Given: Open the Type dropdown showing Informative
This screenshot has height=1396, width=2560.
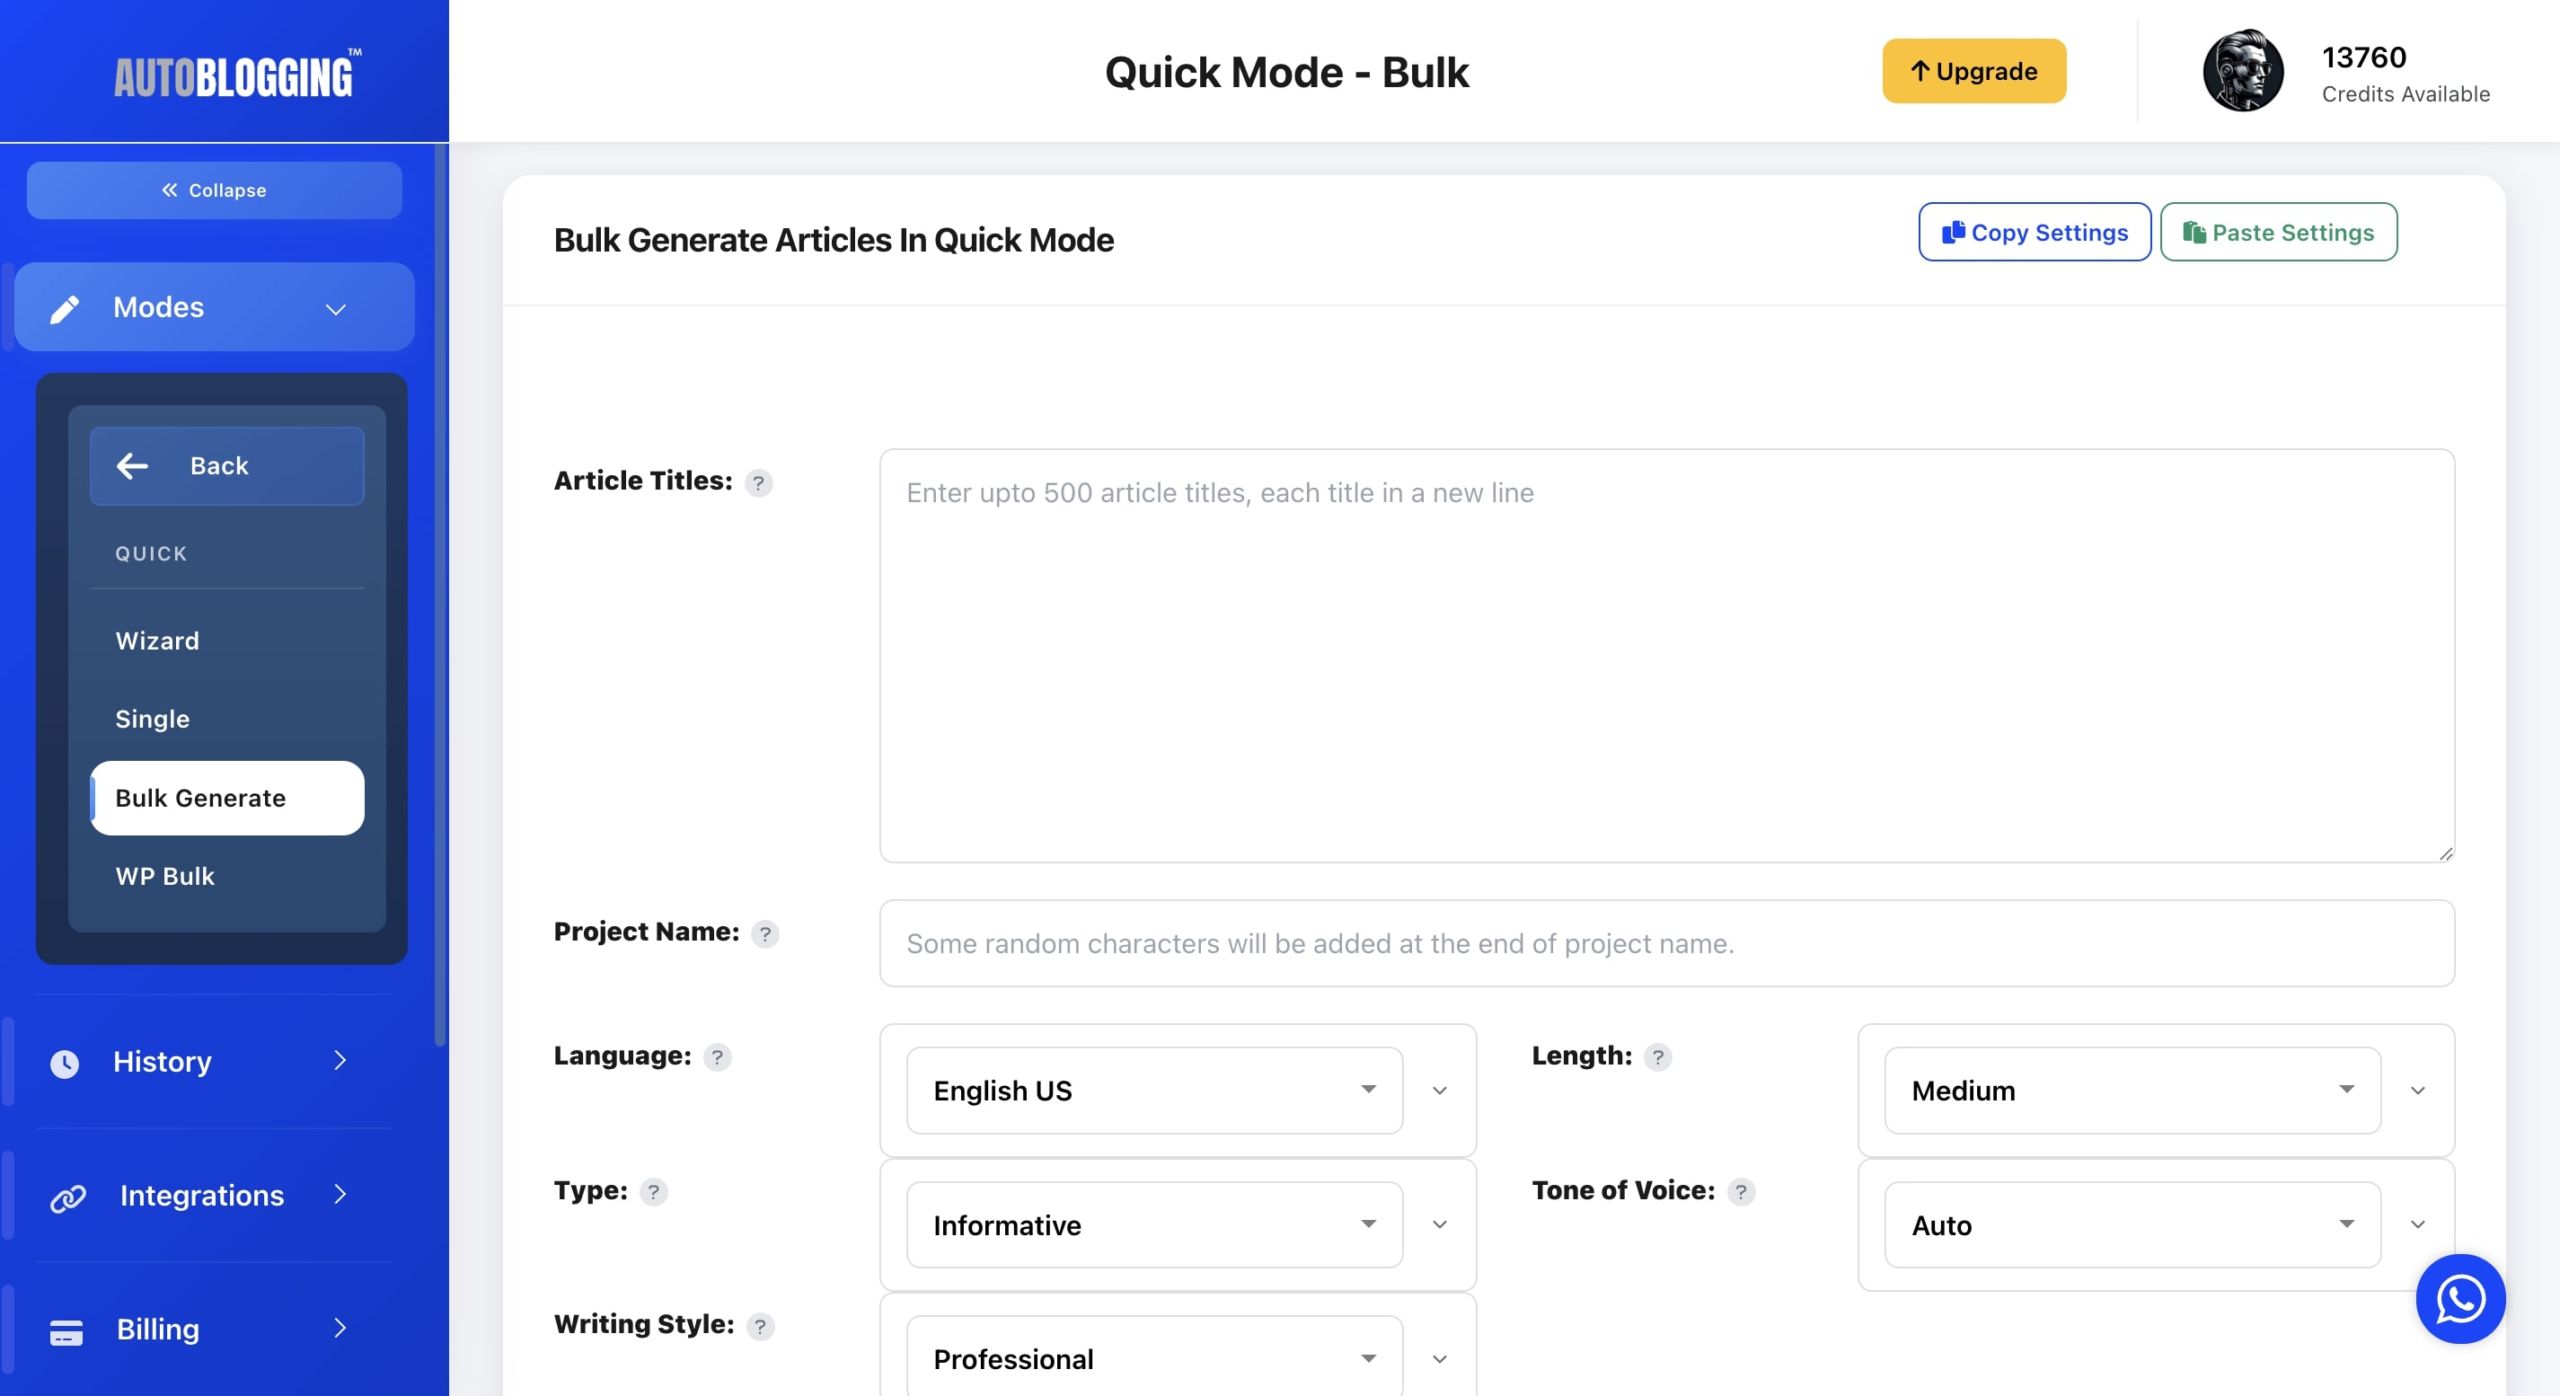Looking at the screenshot, I should point(1153,1225).
